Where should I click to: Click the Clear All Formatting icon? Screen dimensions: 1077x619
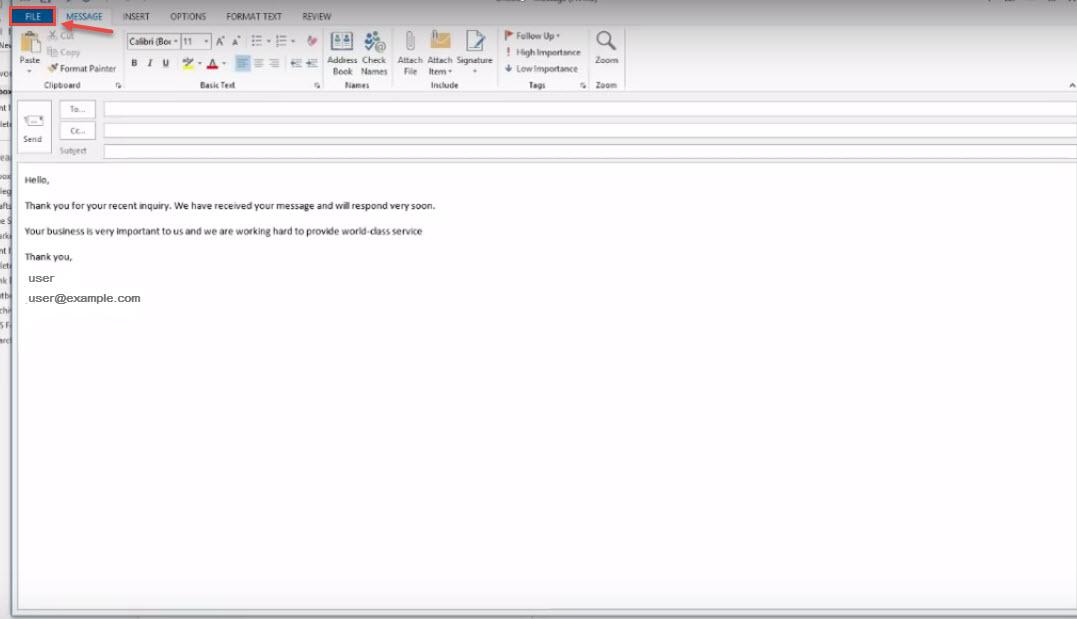coord(312,42)
